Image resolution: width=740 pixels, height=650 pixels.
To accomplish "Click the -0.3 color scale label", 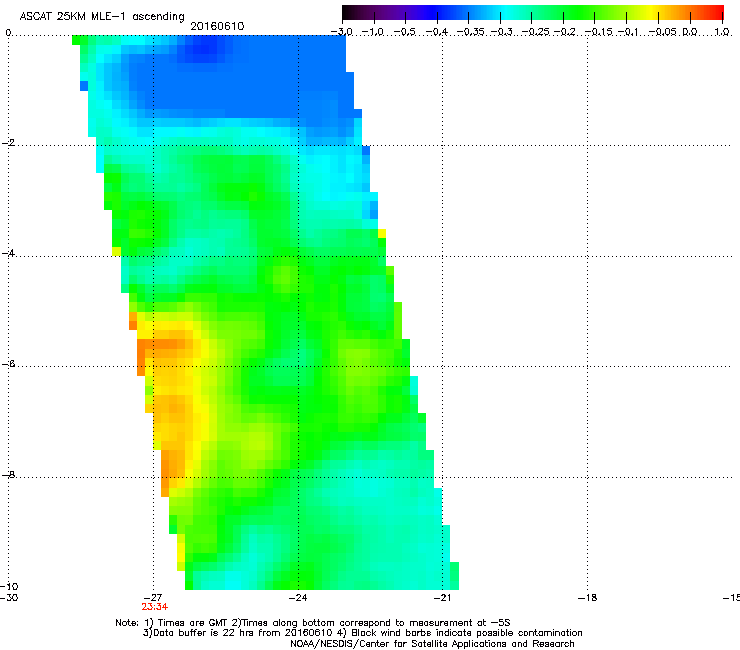I will (x=502, y=32).
